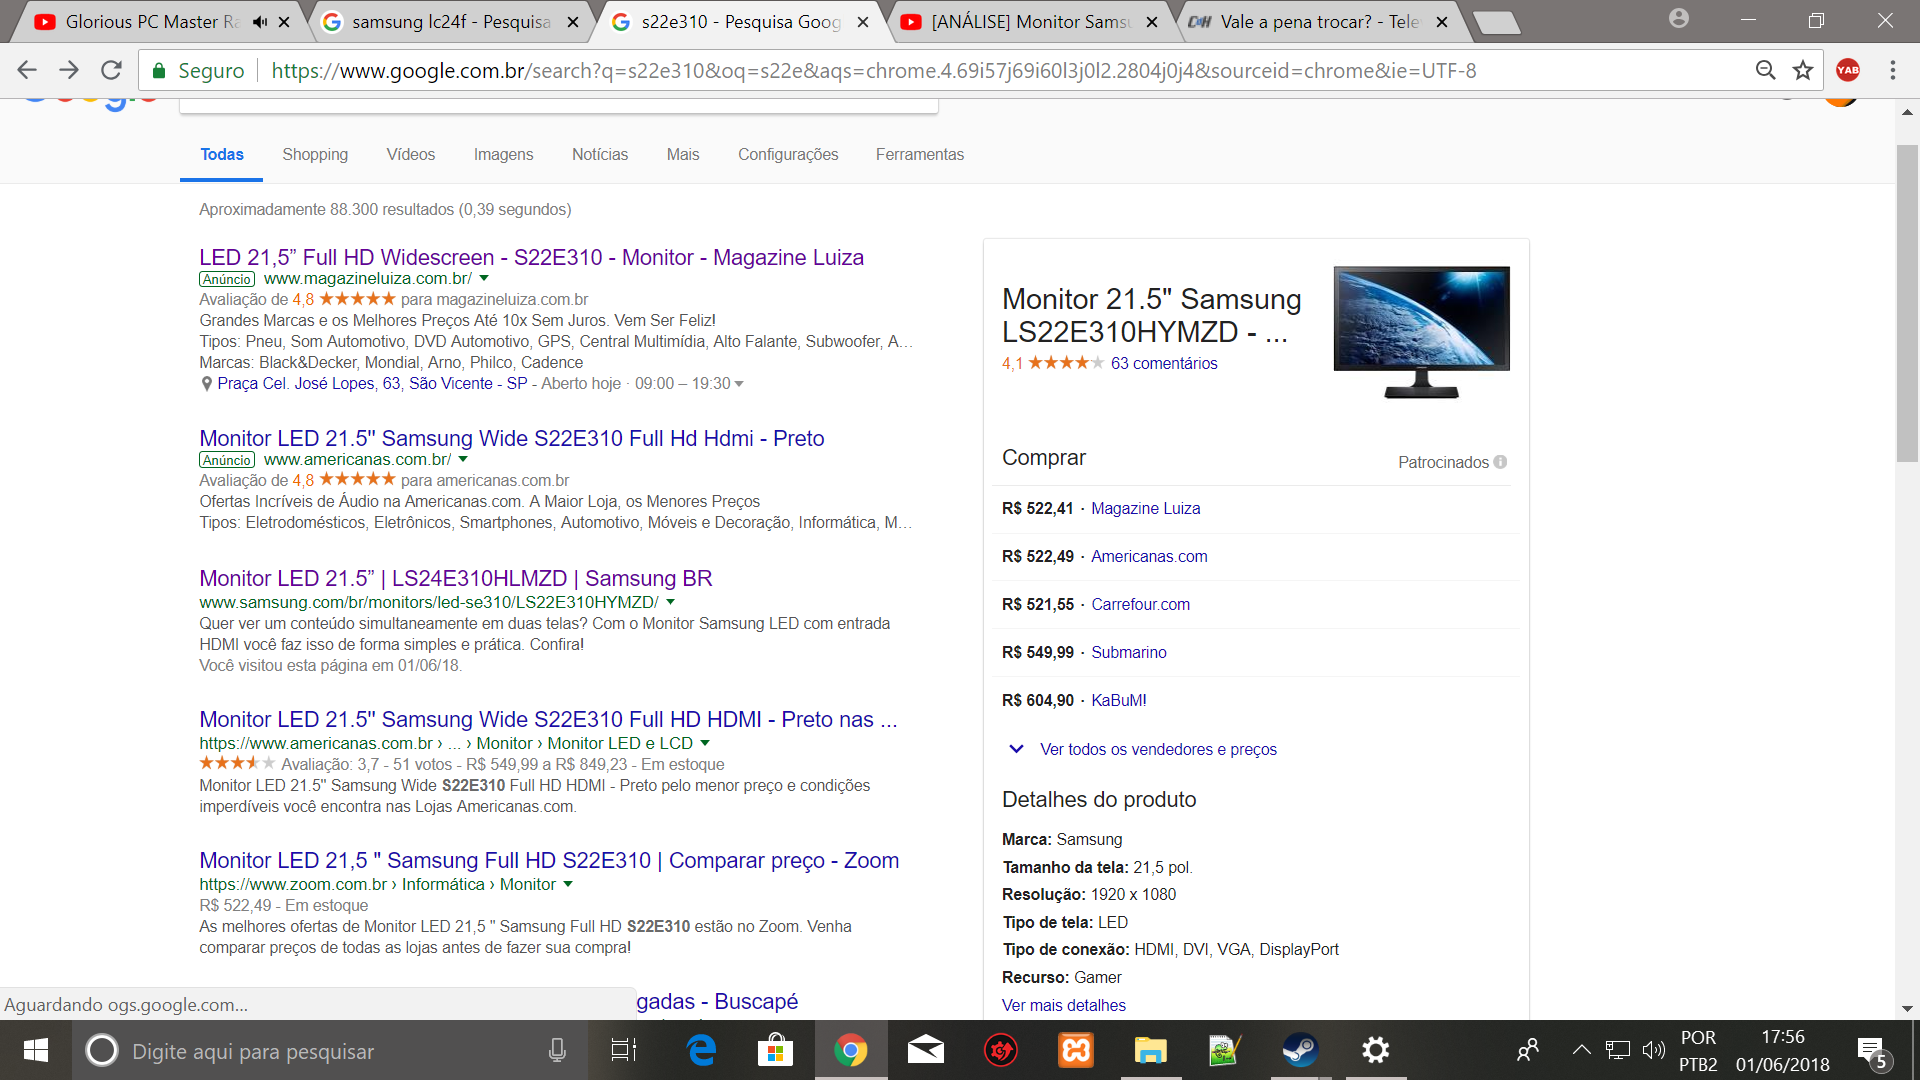The width and height of the screenshot is (1920, 1080).
Task: Click the Chrome icon in the taskbar
Action: click(851, 1050)
